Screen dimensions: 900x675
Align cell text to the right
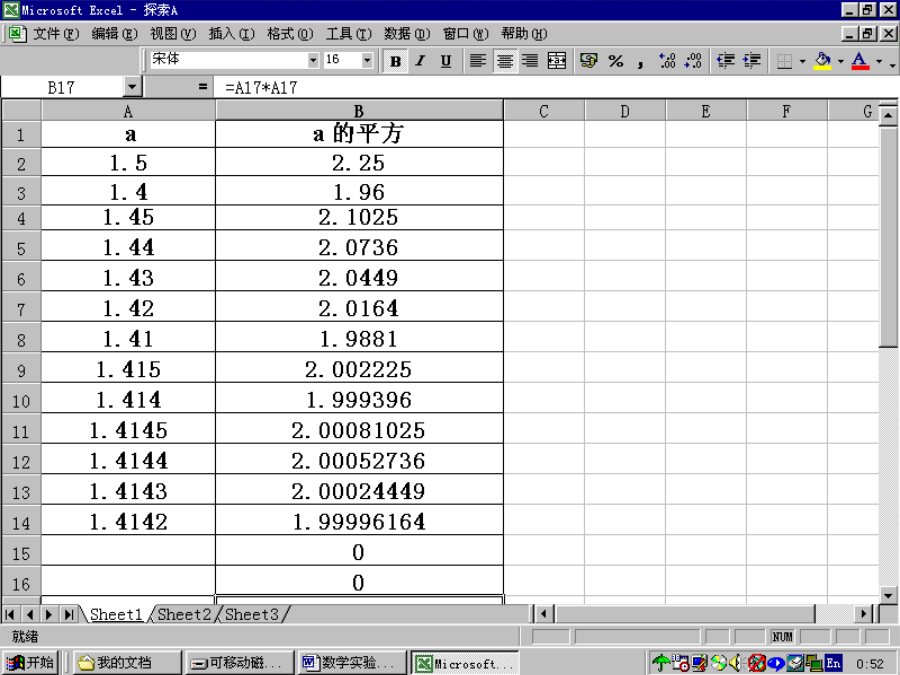click(x=530, y=61)
